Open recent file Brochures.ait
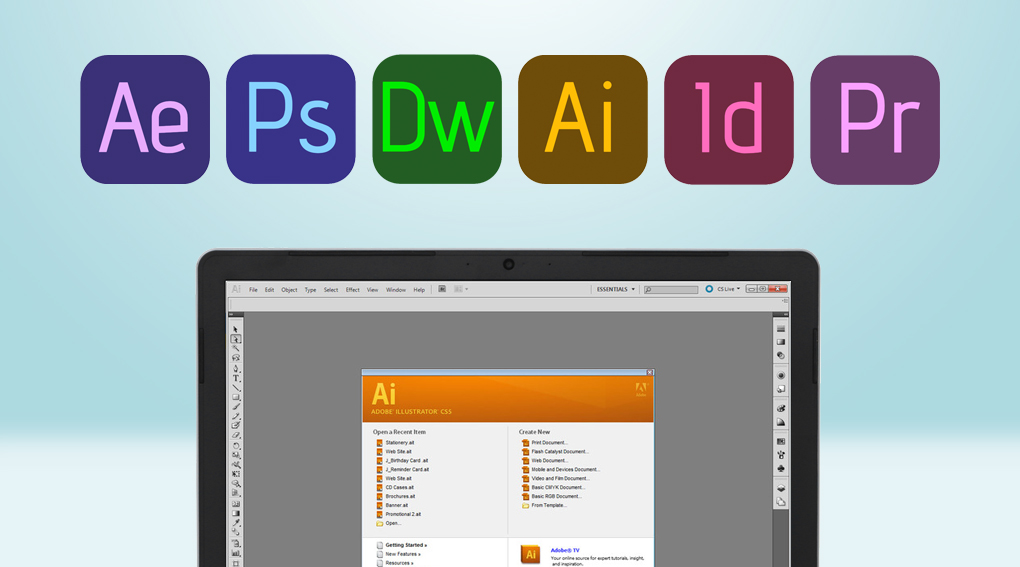The image size is (1020, 567). (x=396, y=496)
